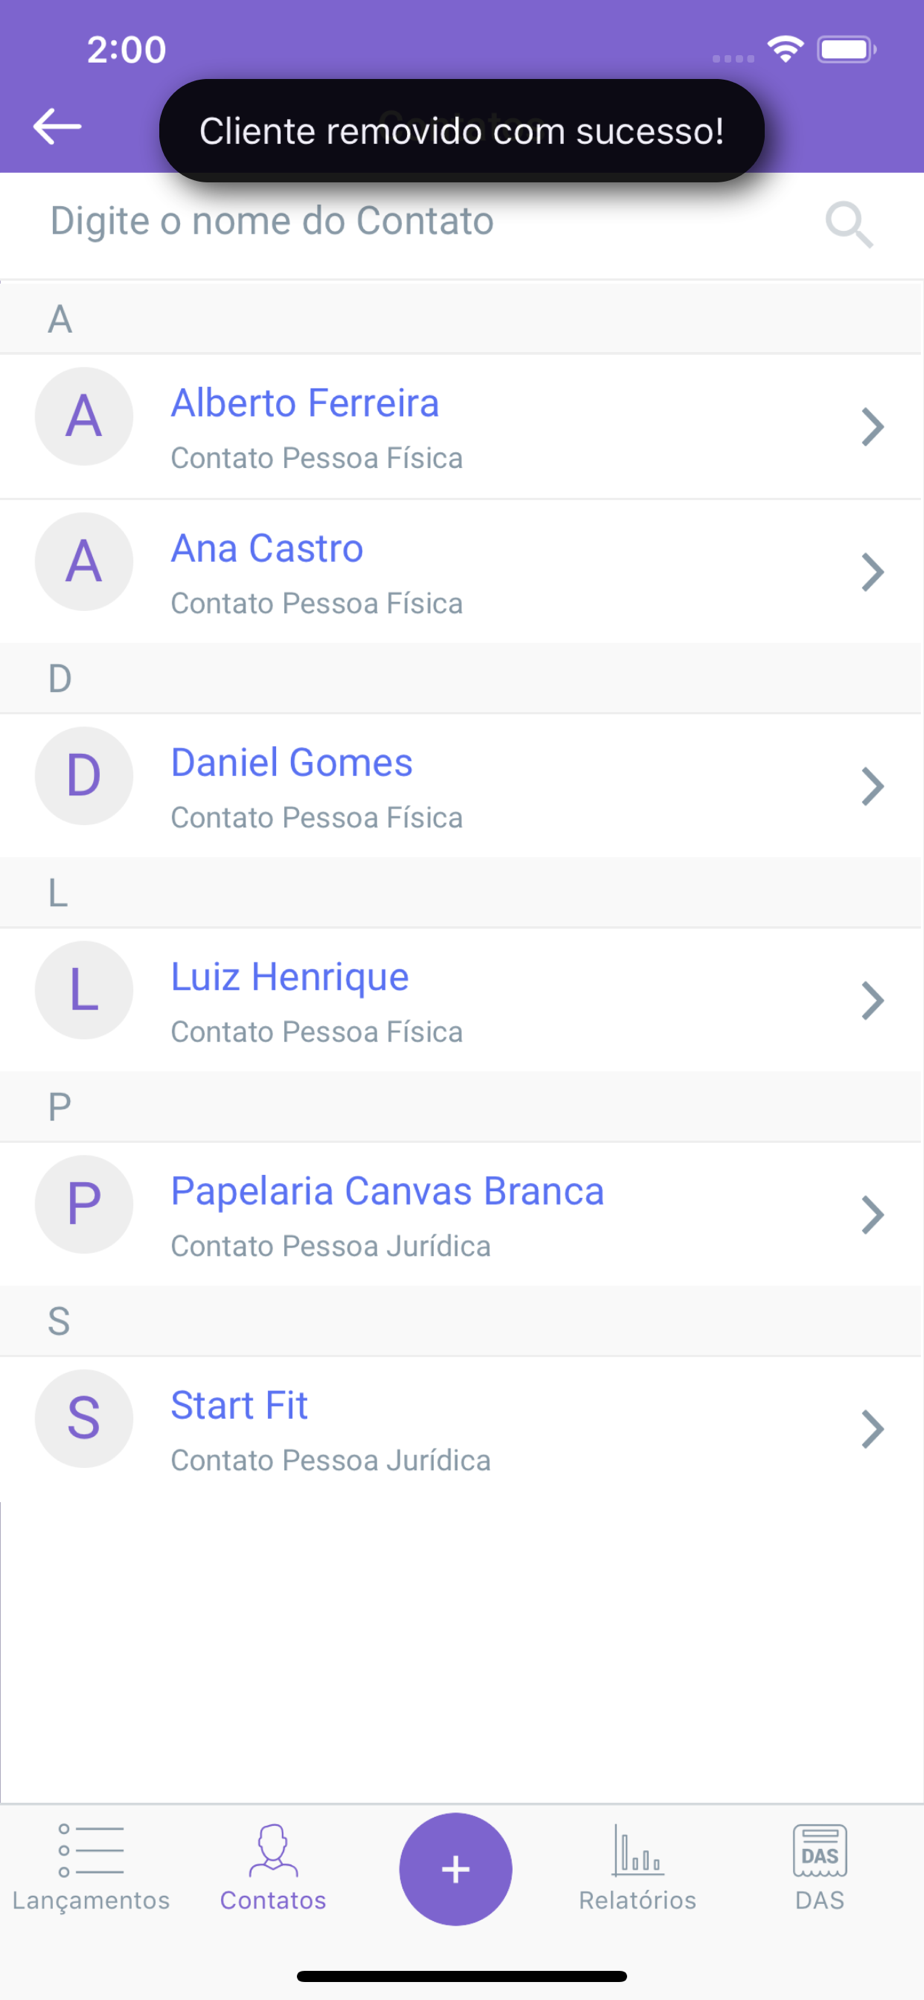Viewport: 924px width, 2000px height.
Task: Tap Luiz Henrique's L avatar
Action: point(84,990)
